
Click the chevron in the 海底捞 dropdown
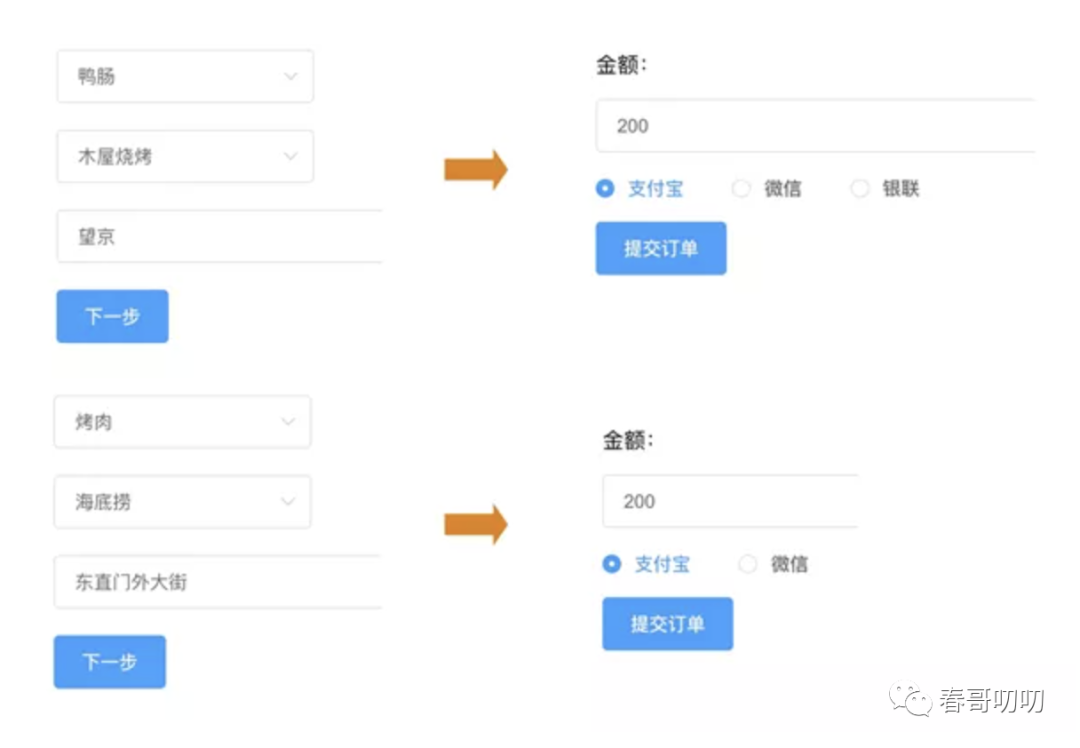pyautogui.click(x=288, y=502)
